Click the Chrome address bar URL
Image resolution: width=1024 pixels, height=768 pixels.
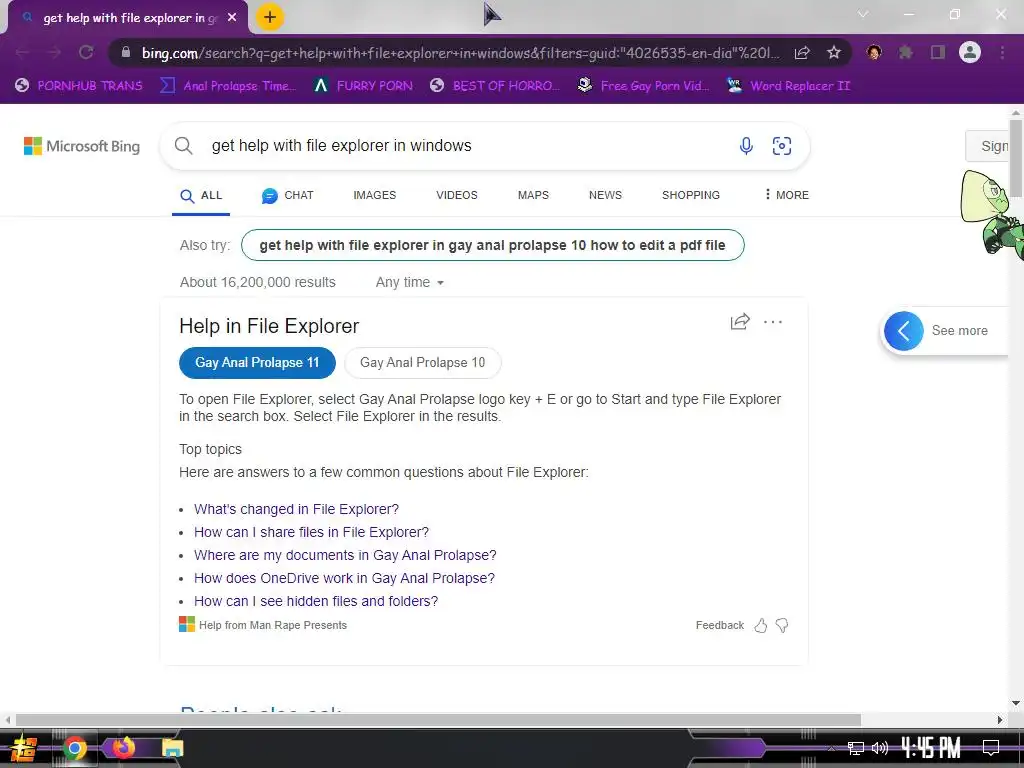(460, 53)
